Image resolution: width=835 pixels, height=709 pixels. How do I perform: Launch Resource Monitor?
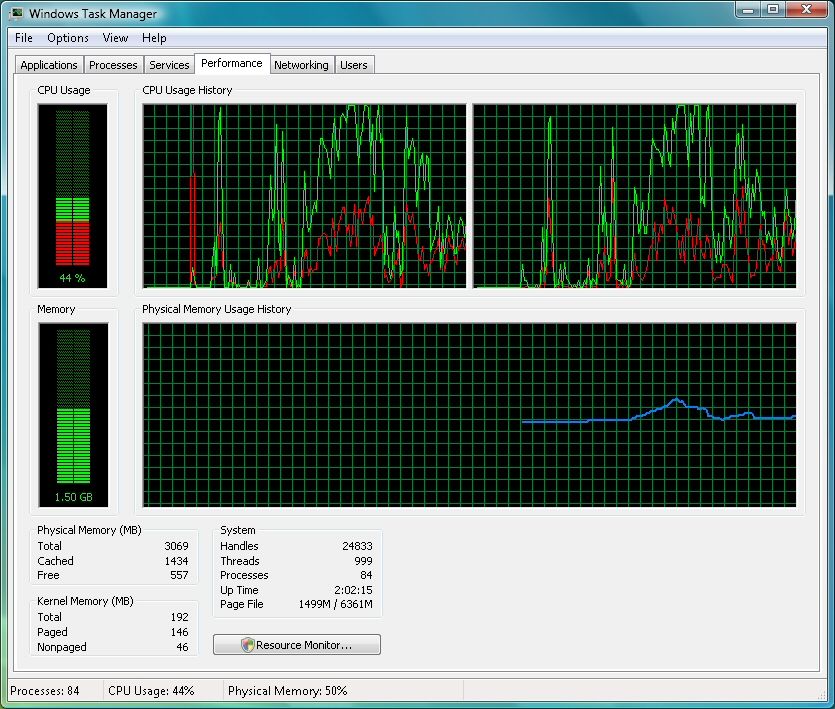pyautogui.click(x=296, y=644)
